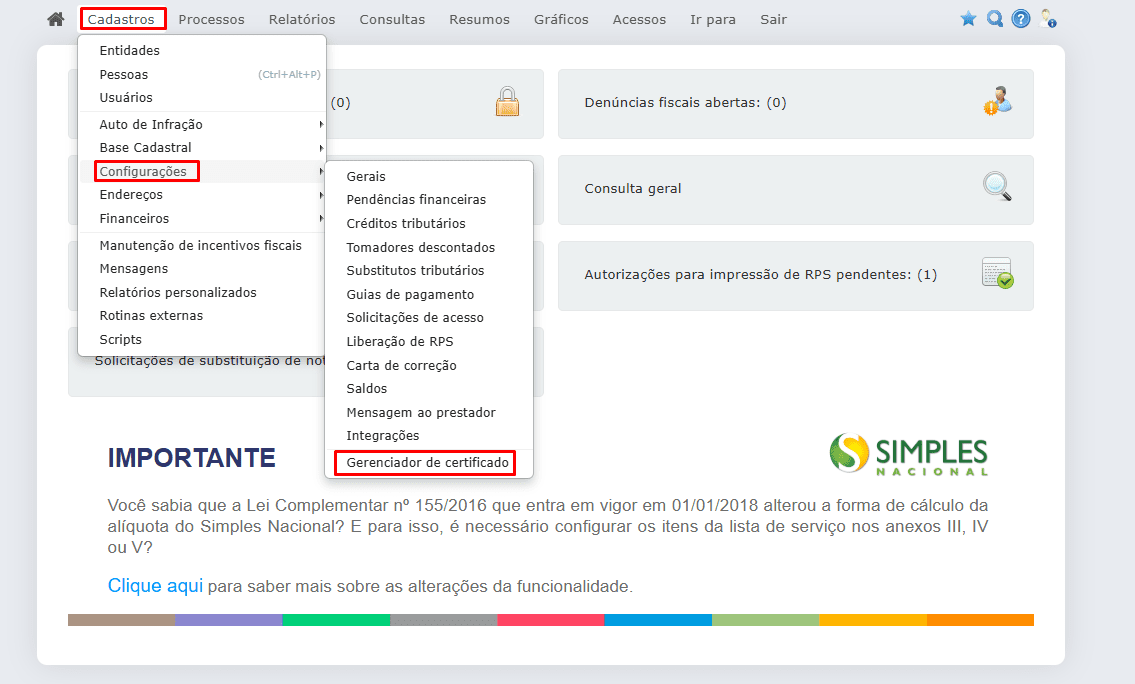Click the magnifier icon on Consulta geral panel

tap(997, 187)
